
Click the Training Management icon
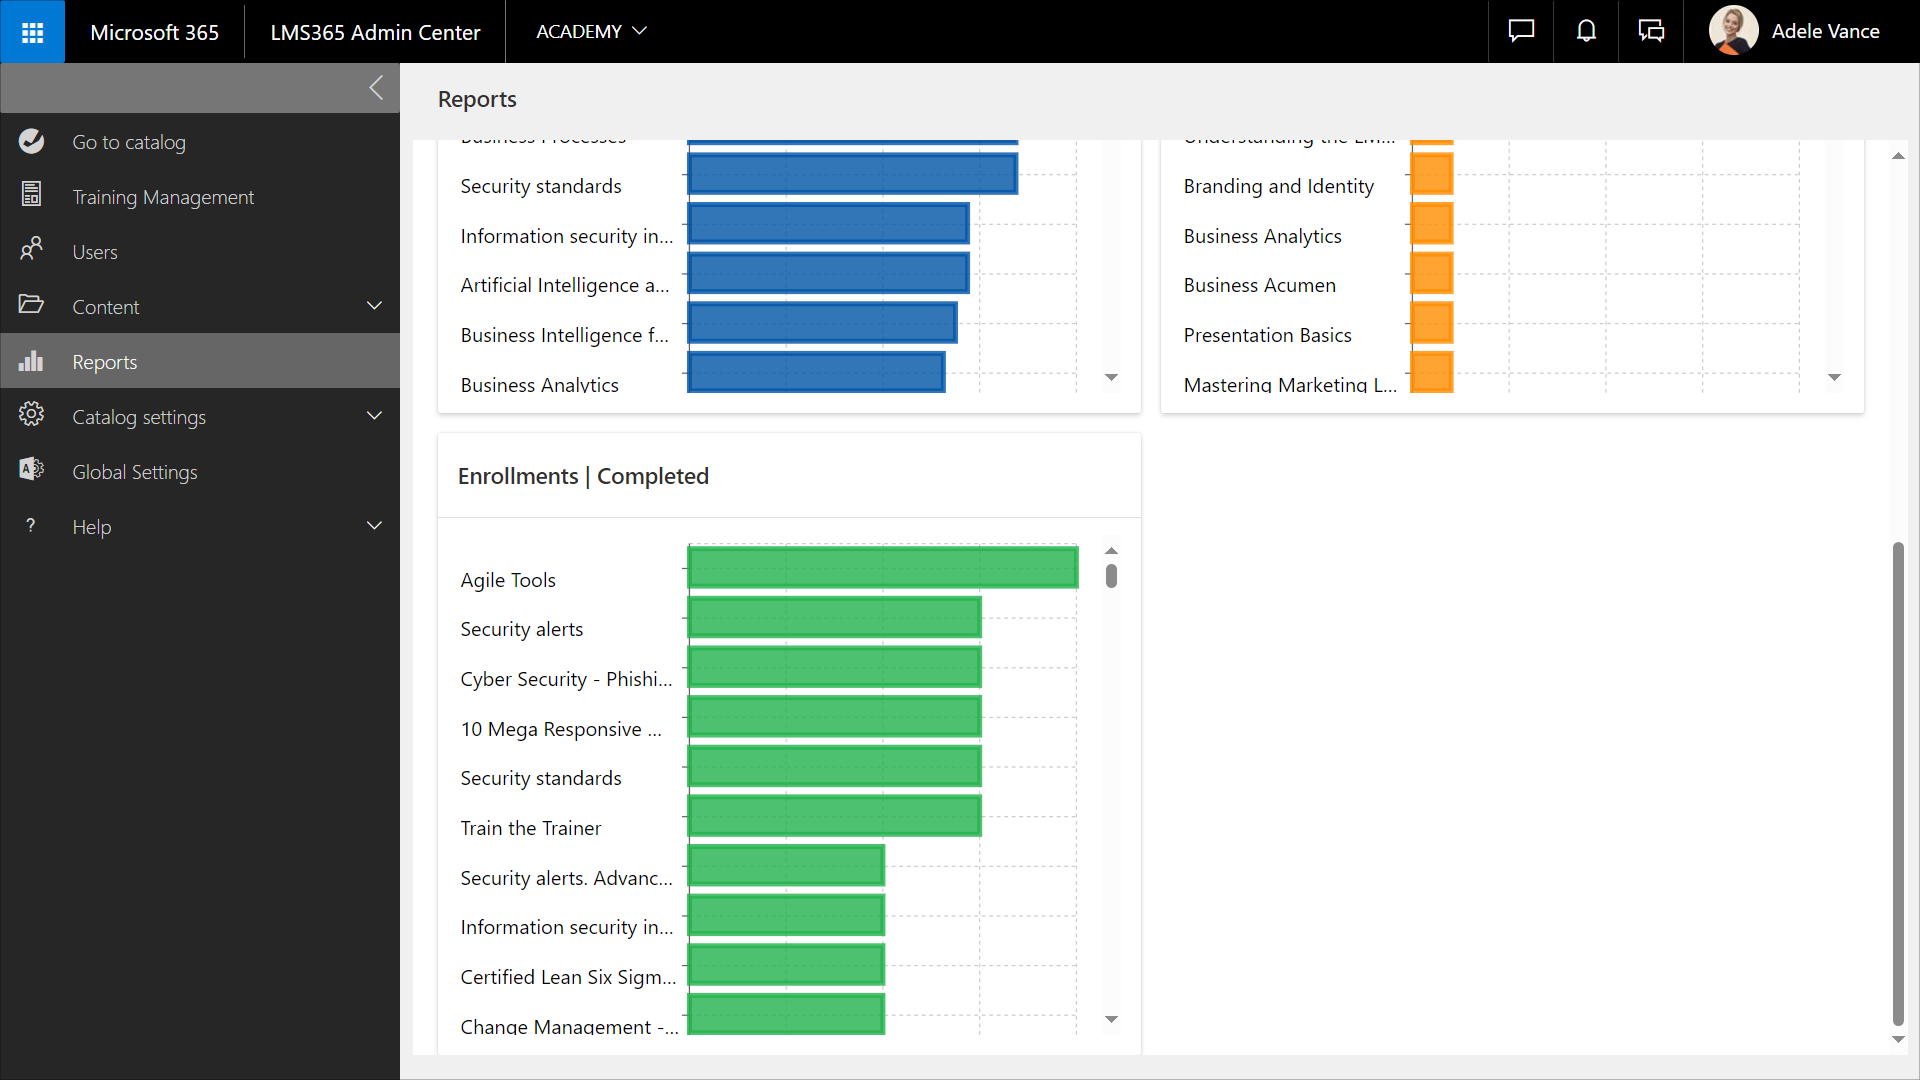pyautogui.click(x=31, y=196)
